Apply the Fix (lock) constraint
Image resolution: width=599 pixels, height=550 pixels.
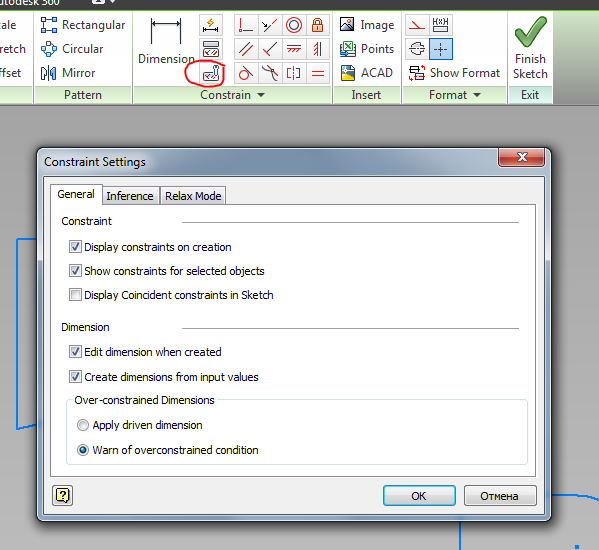(x=317, y=25)
